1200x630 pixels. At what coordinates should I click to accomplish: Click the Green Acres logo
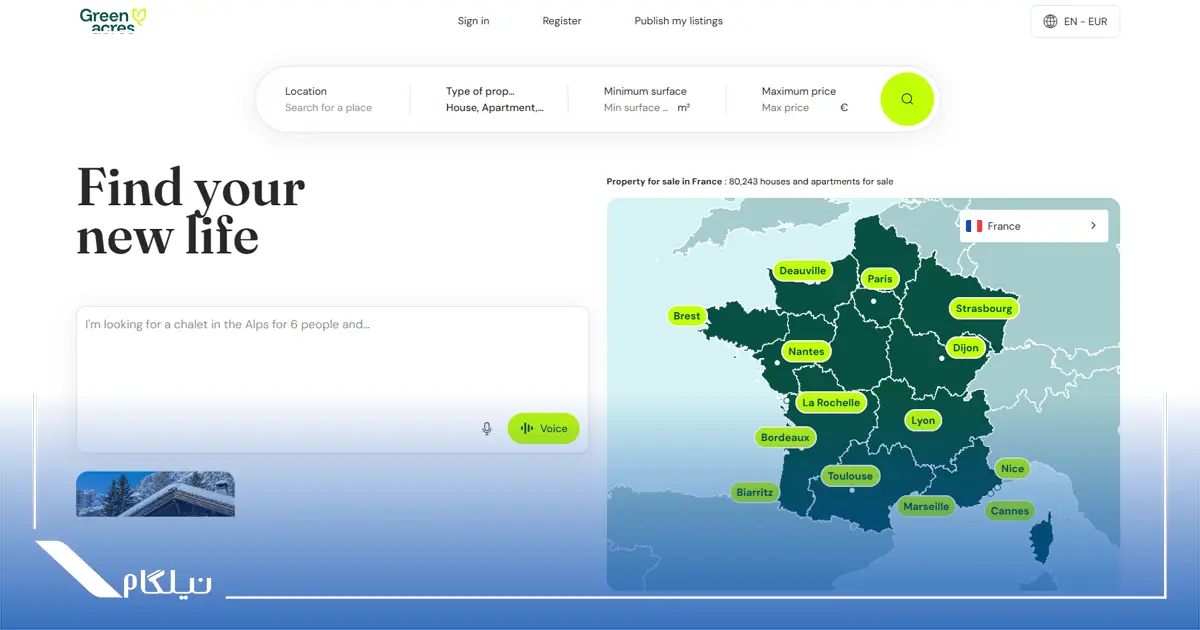point(113,20)
